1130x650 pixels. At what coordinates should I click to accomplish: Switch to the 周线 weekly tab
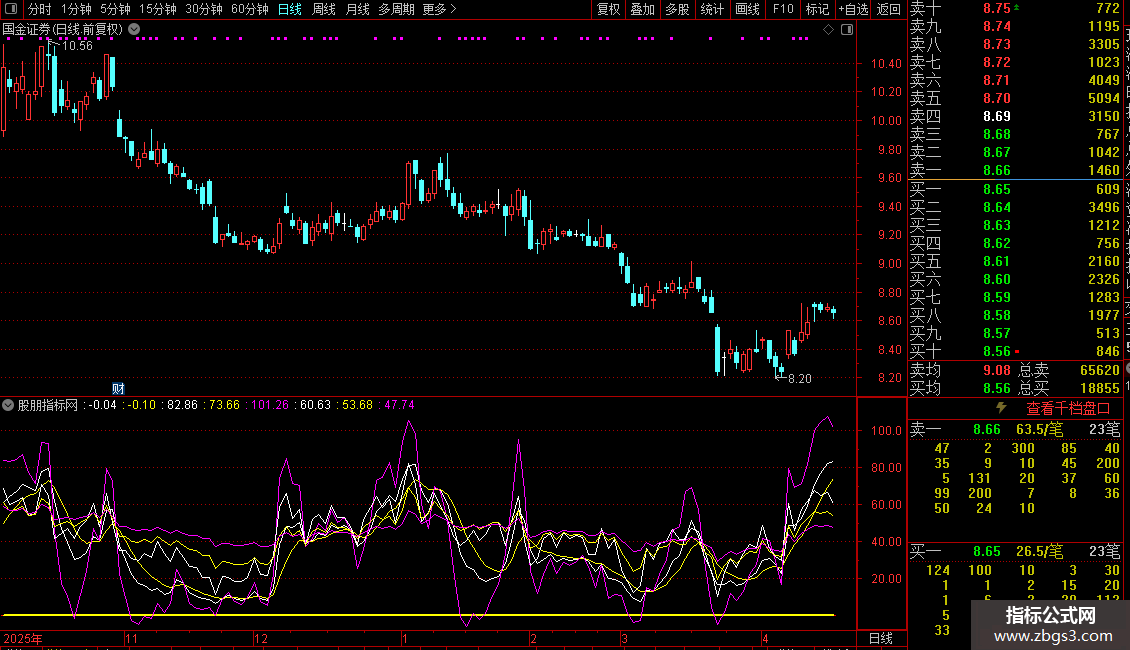point(324,9)
